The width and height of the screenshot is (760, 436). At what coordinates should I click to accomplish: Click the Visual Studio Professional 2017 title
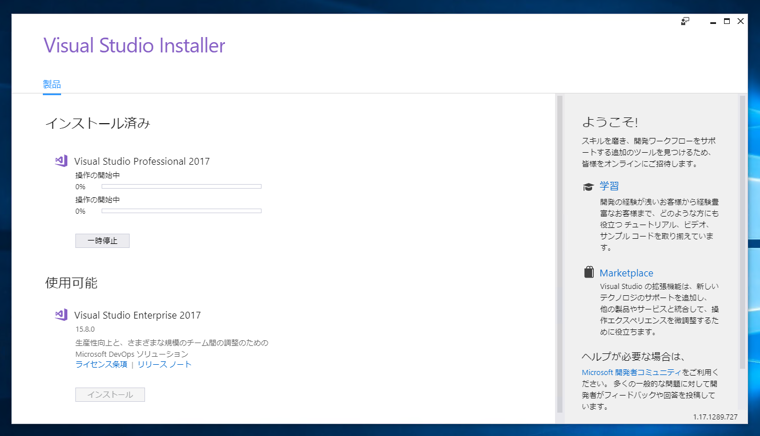pyautogui.click(x=142, y=161)
